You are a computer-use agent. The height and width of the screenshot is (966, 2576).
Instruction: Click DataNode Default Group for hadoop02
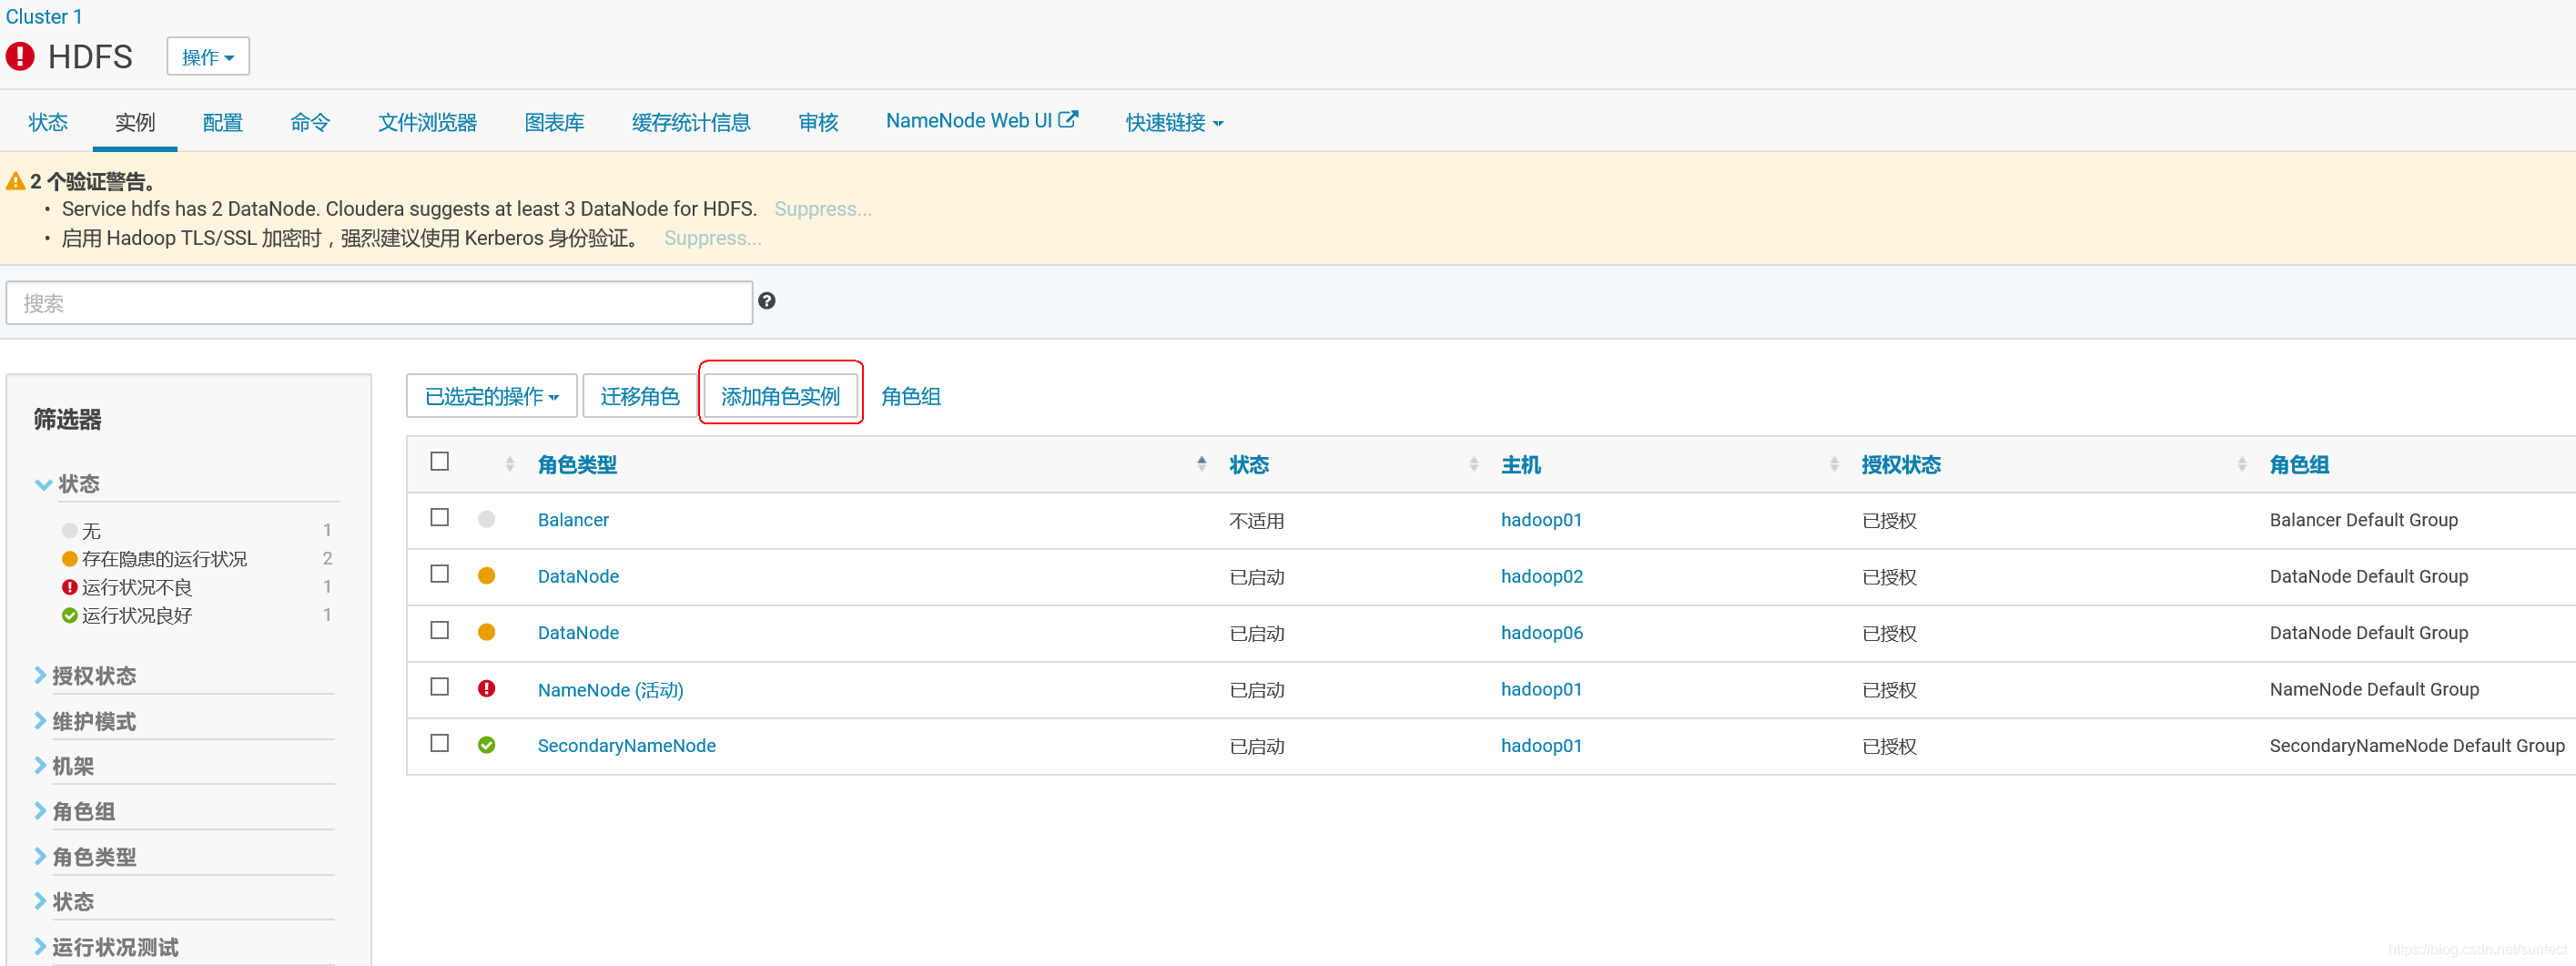2369,576
